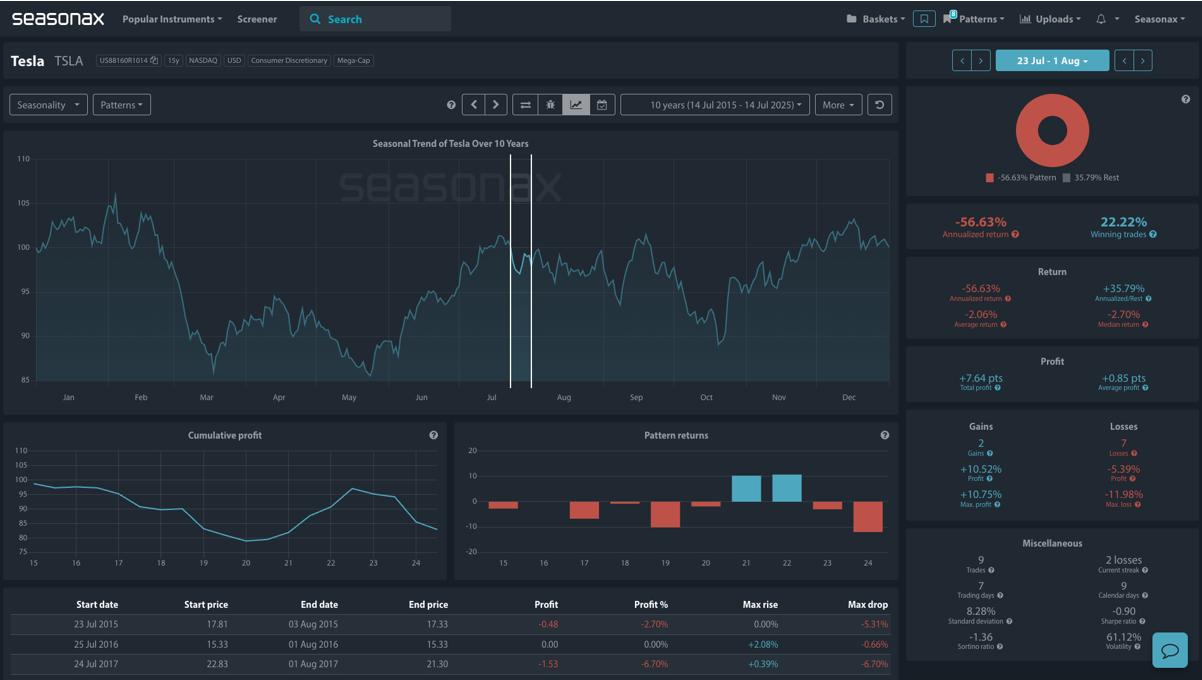Open the 10 years date range dropdown
Image resolution: width=1202 pixels, height=680 pixels.
coord(715,105)
